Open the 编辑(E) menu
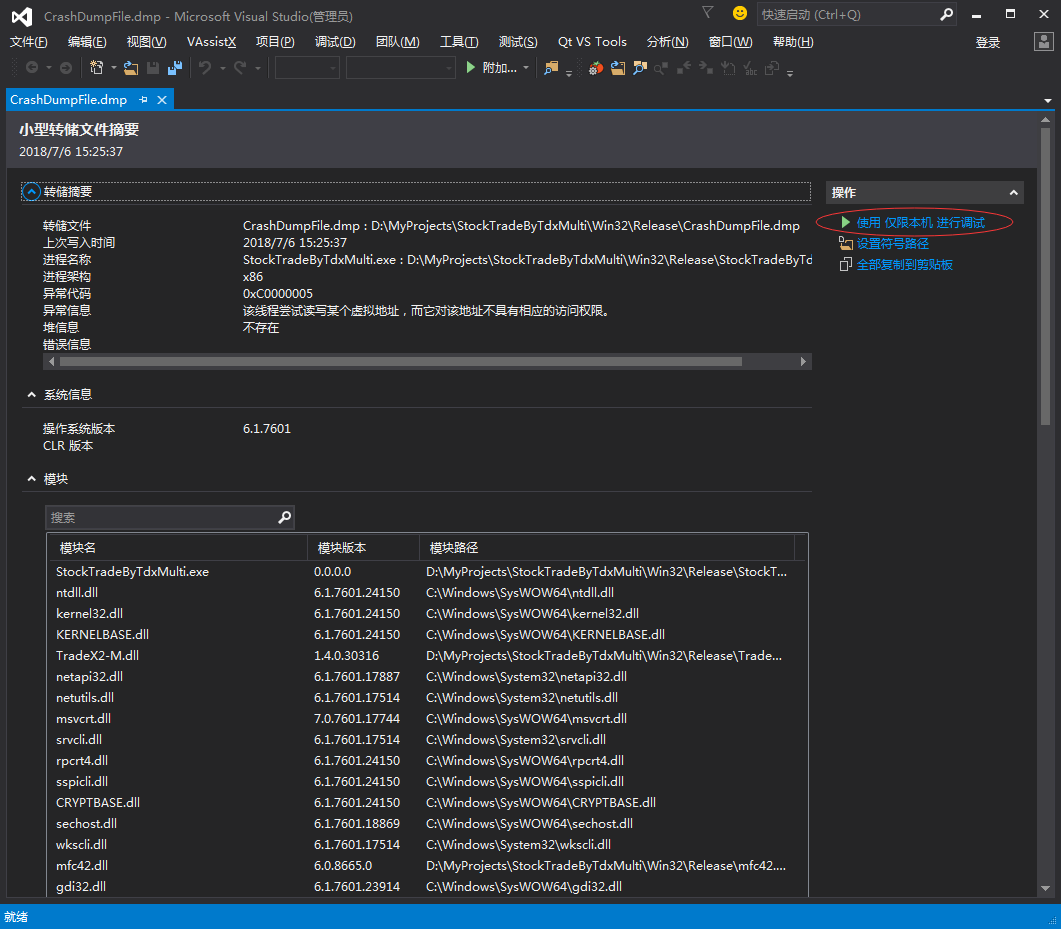Screen dimensions: 1061x929 [x=87, y=42]
